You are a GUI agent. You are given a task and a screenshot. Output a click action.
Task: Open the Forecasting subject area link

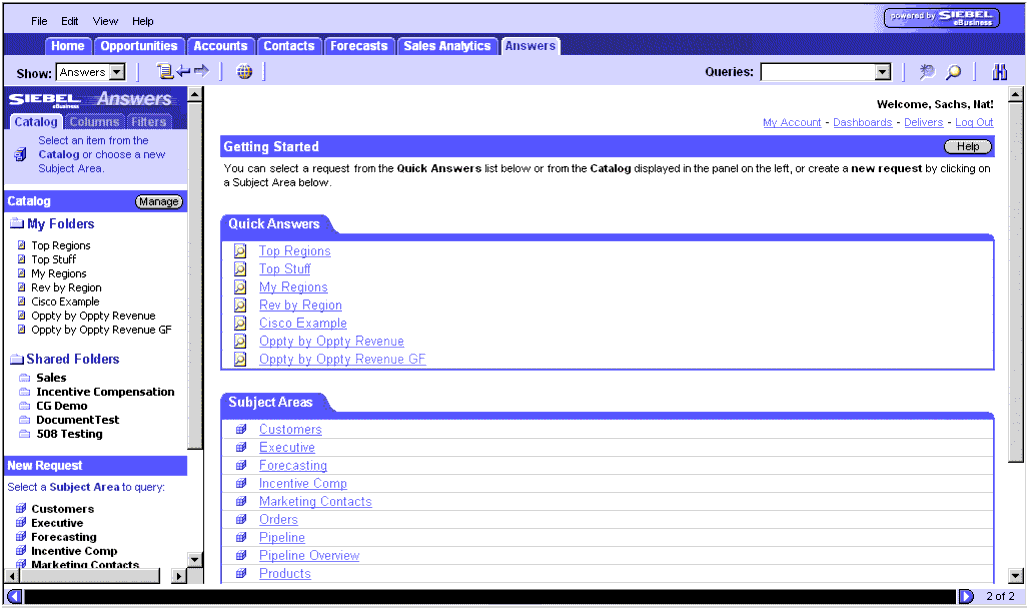click(x=293, y=466)
